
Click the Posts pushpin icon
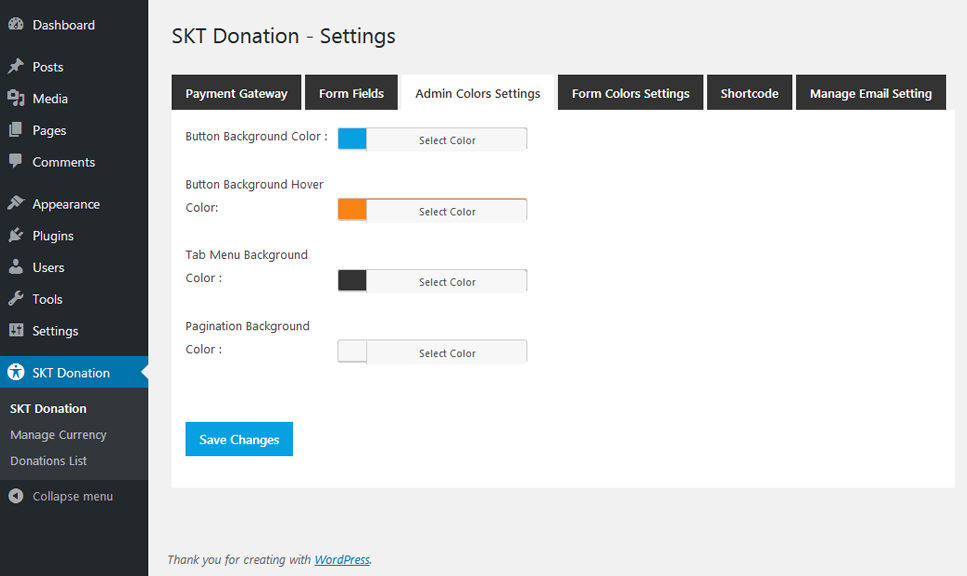click(x=16, y=67)
